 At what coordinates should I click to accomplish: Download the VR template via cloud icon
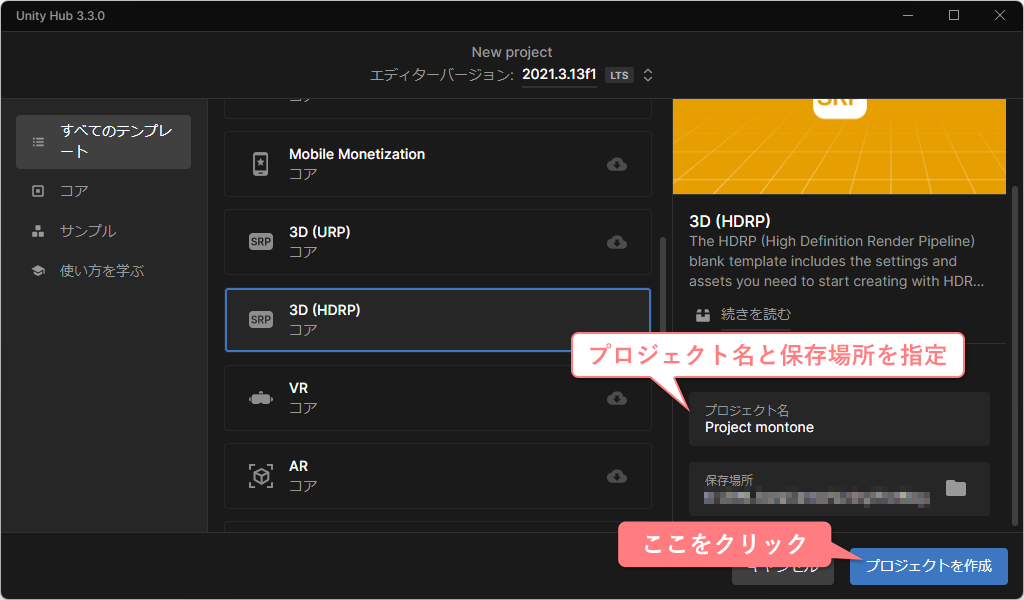click(616, 398)
